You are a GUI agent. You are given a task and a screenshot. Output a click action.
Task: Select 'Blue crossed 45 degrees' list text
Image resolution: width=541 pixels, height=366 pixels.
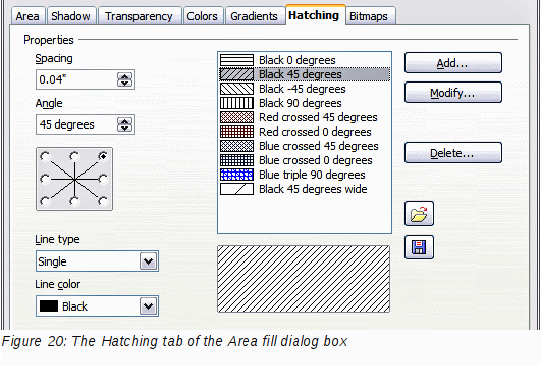point(319,146)
